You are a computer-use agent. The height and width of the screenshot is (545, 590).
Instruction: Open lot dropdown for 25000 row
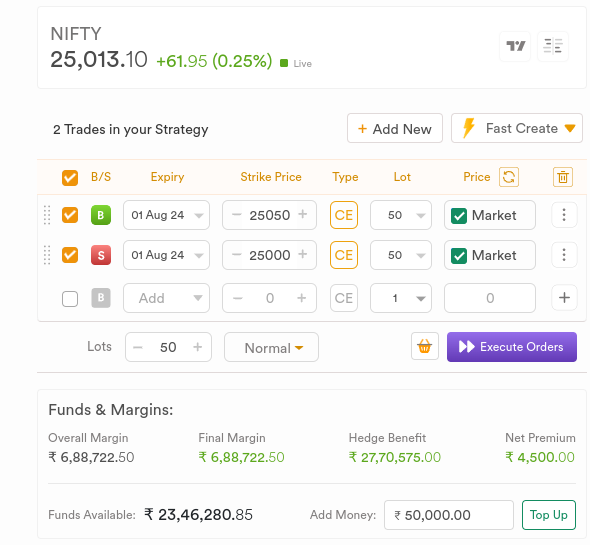(x=401, y=255)
